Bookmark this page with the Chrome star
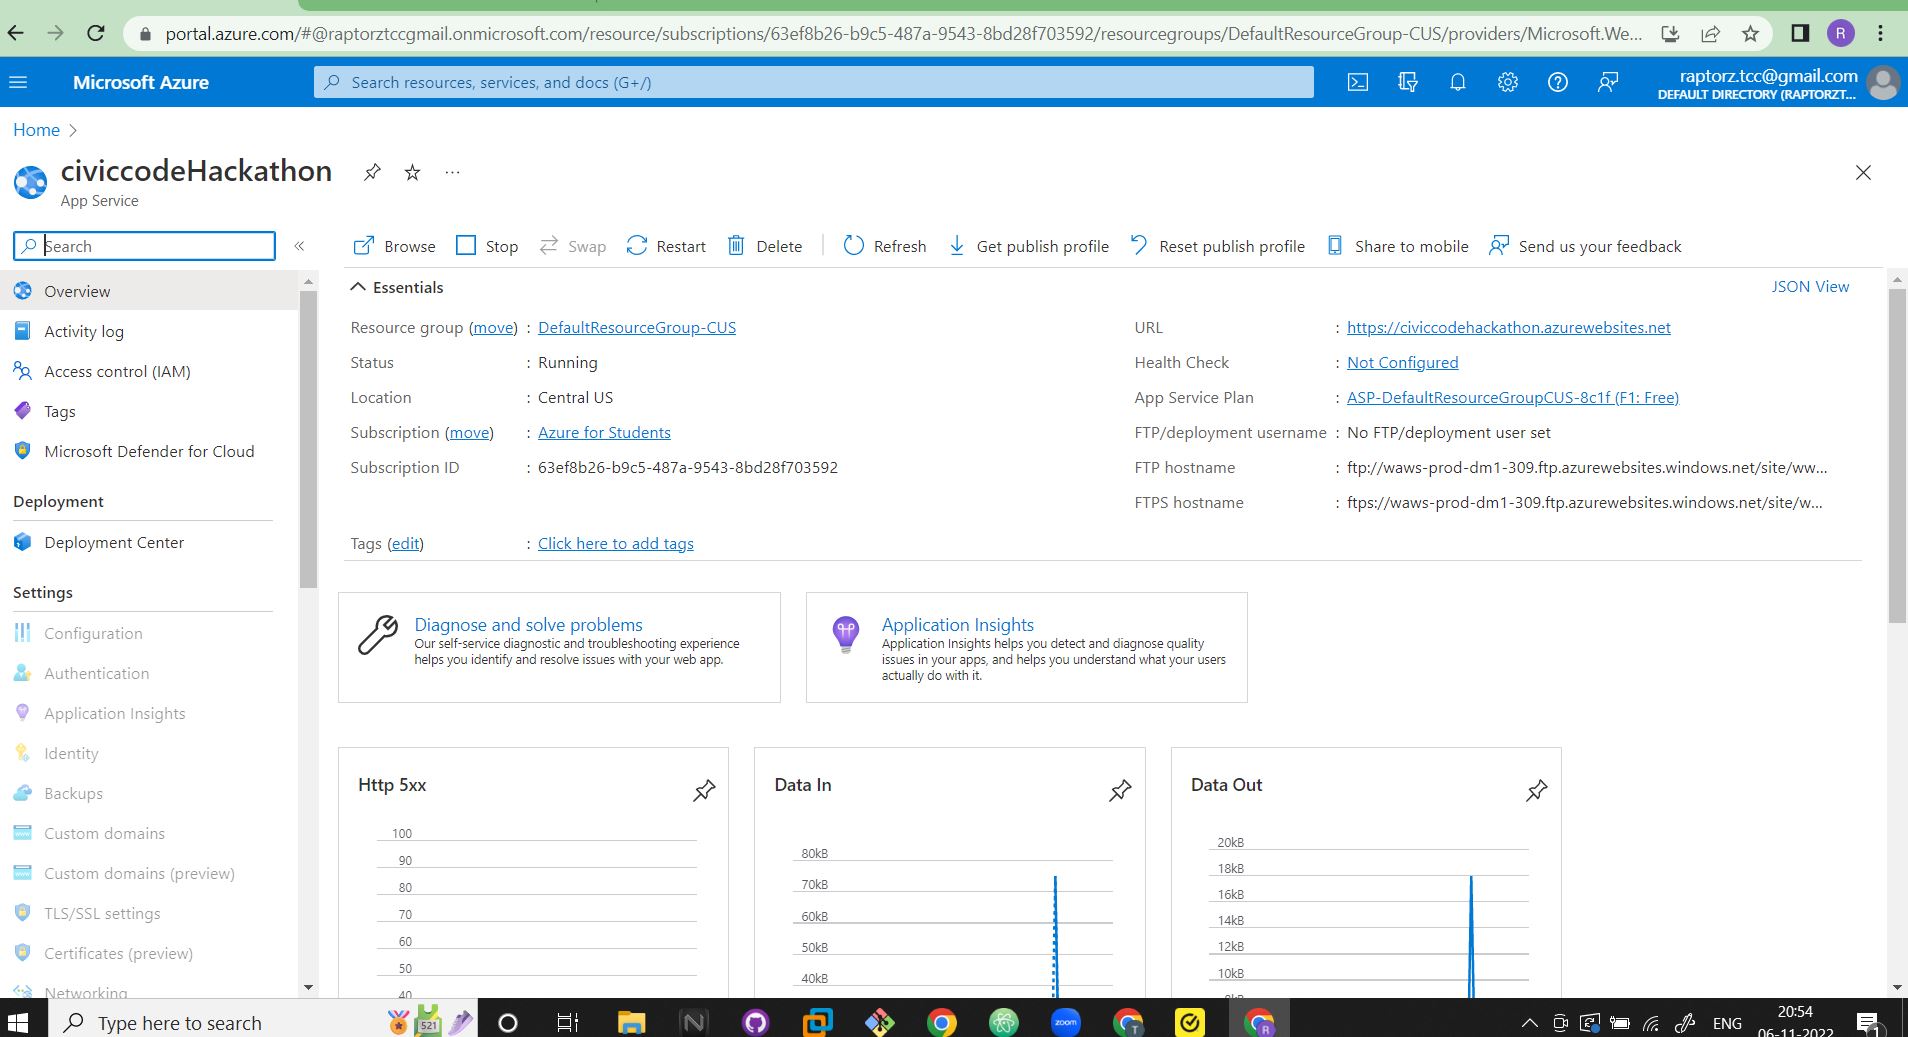Screen dimensions: 1908x1037 point(1750,33)
